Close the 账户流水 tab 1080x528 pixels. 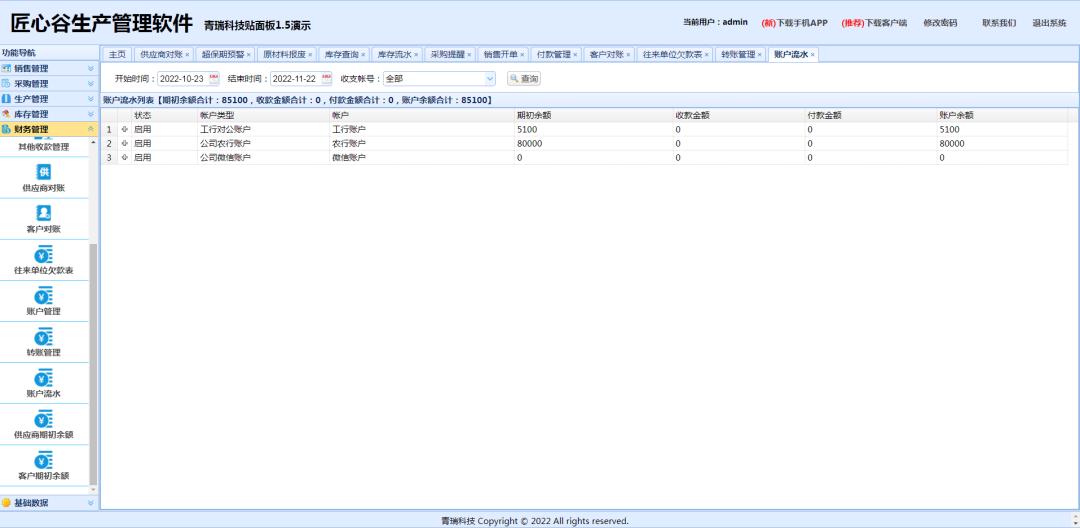click(813, 54)
